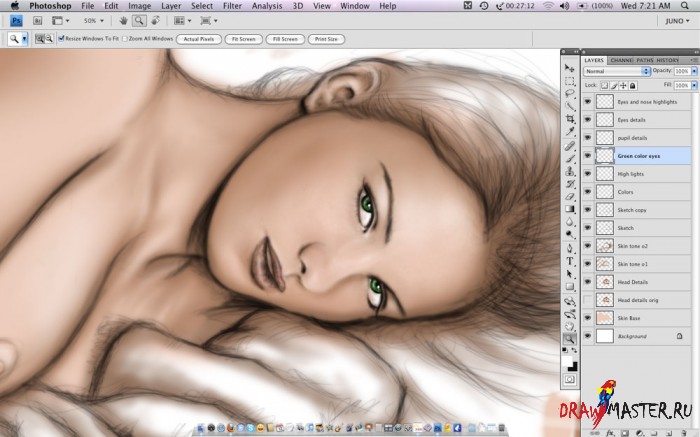Click the Rotate View tool in application bar

click(x=155, y=21)
